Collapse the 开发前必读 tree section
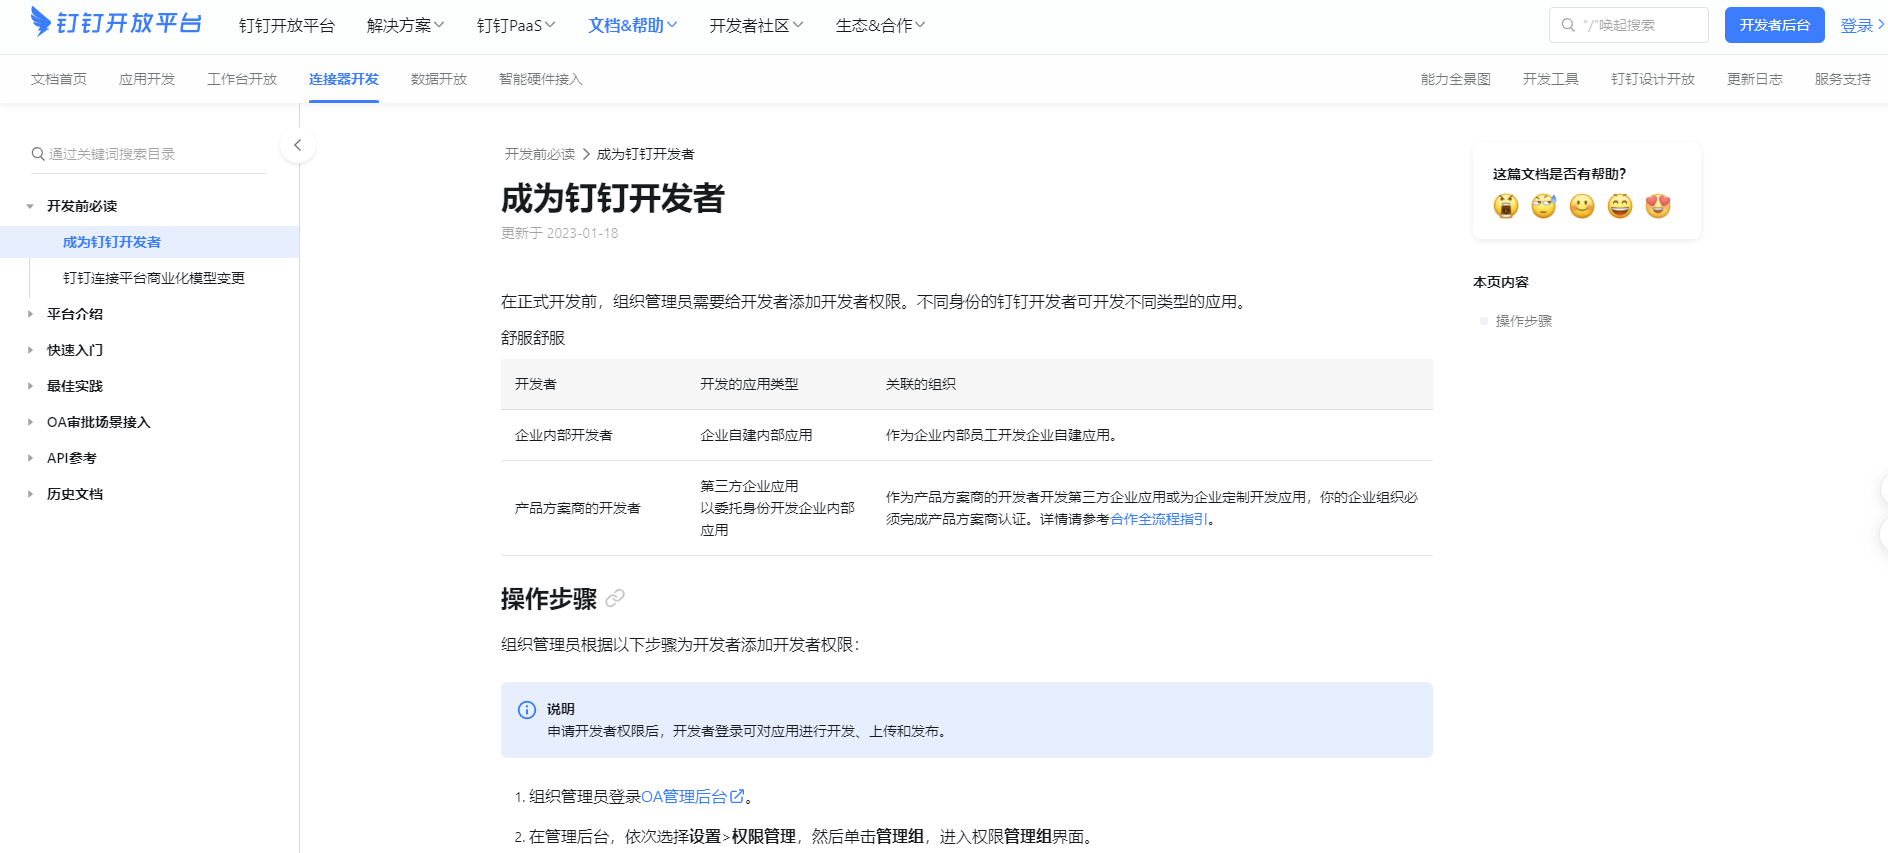Screen dimensions: 1888x853 coord(30,206)
